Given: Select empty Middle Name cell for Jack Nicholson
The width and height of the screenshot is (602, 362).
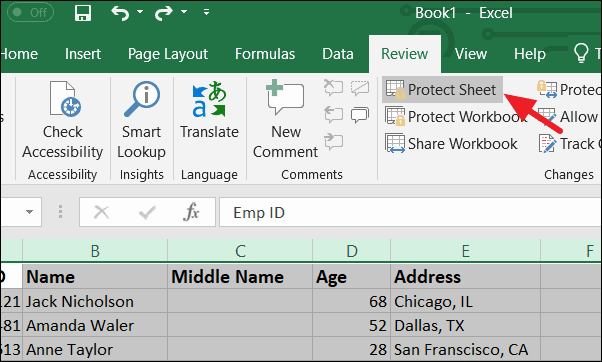Looking at the screenshot, I should pyautogui.click(x=240, y=301).
